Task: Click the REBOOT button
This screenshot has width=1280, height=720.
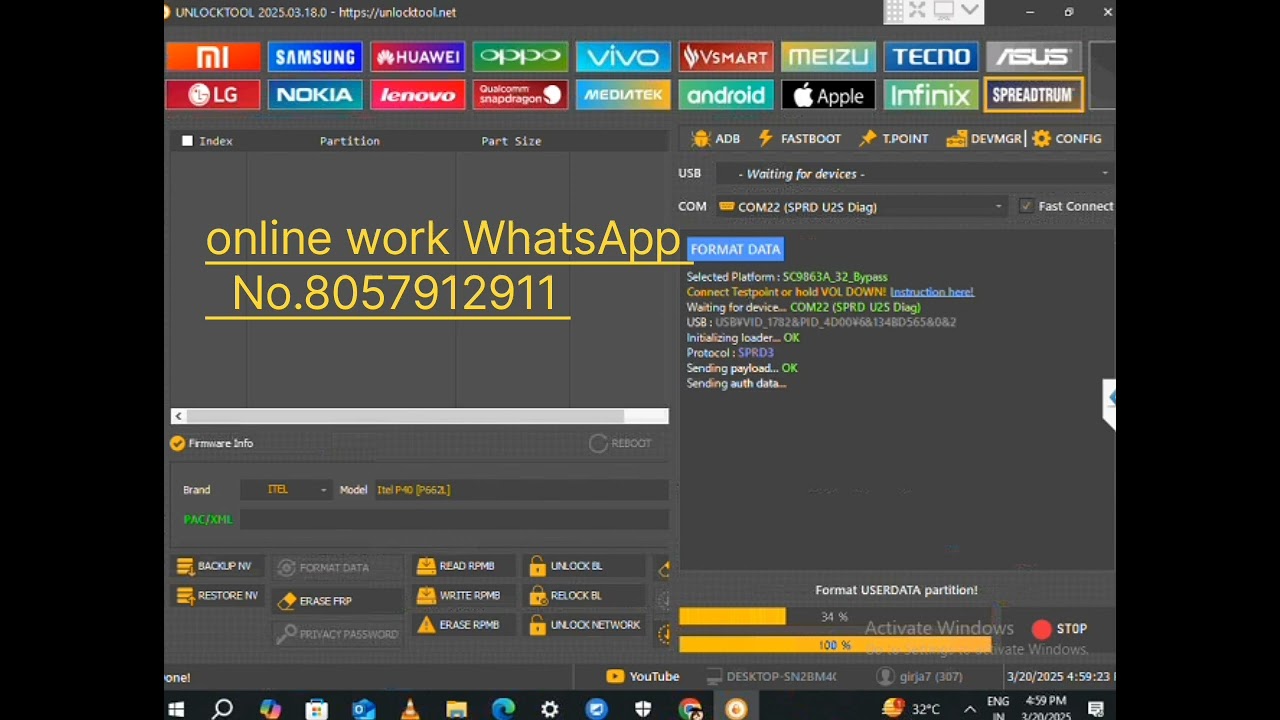Action: 621,443
